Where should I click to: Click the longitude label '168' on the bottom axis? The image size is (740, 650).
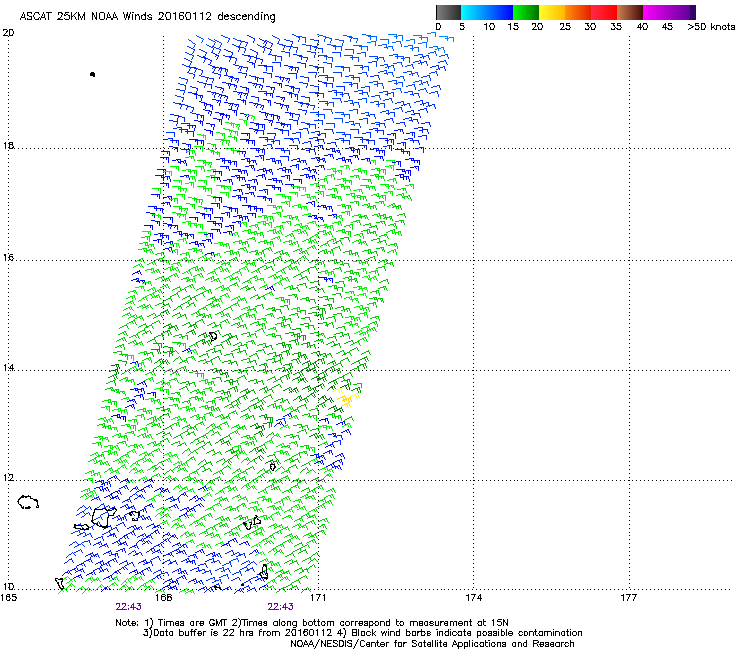[163, 598]
